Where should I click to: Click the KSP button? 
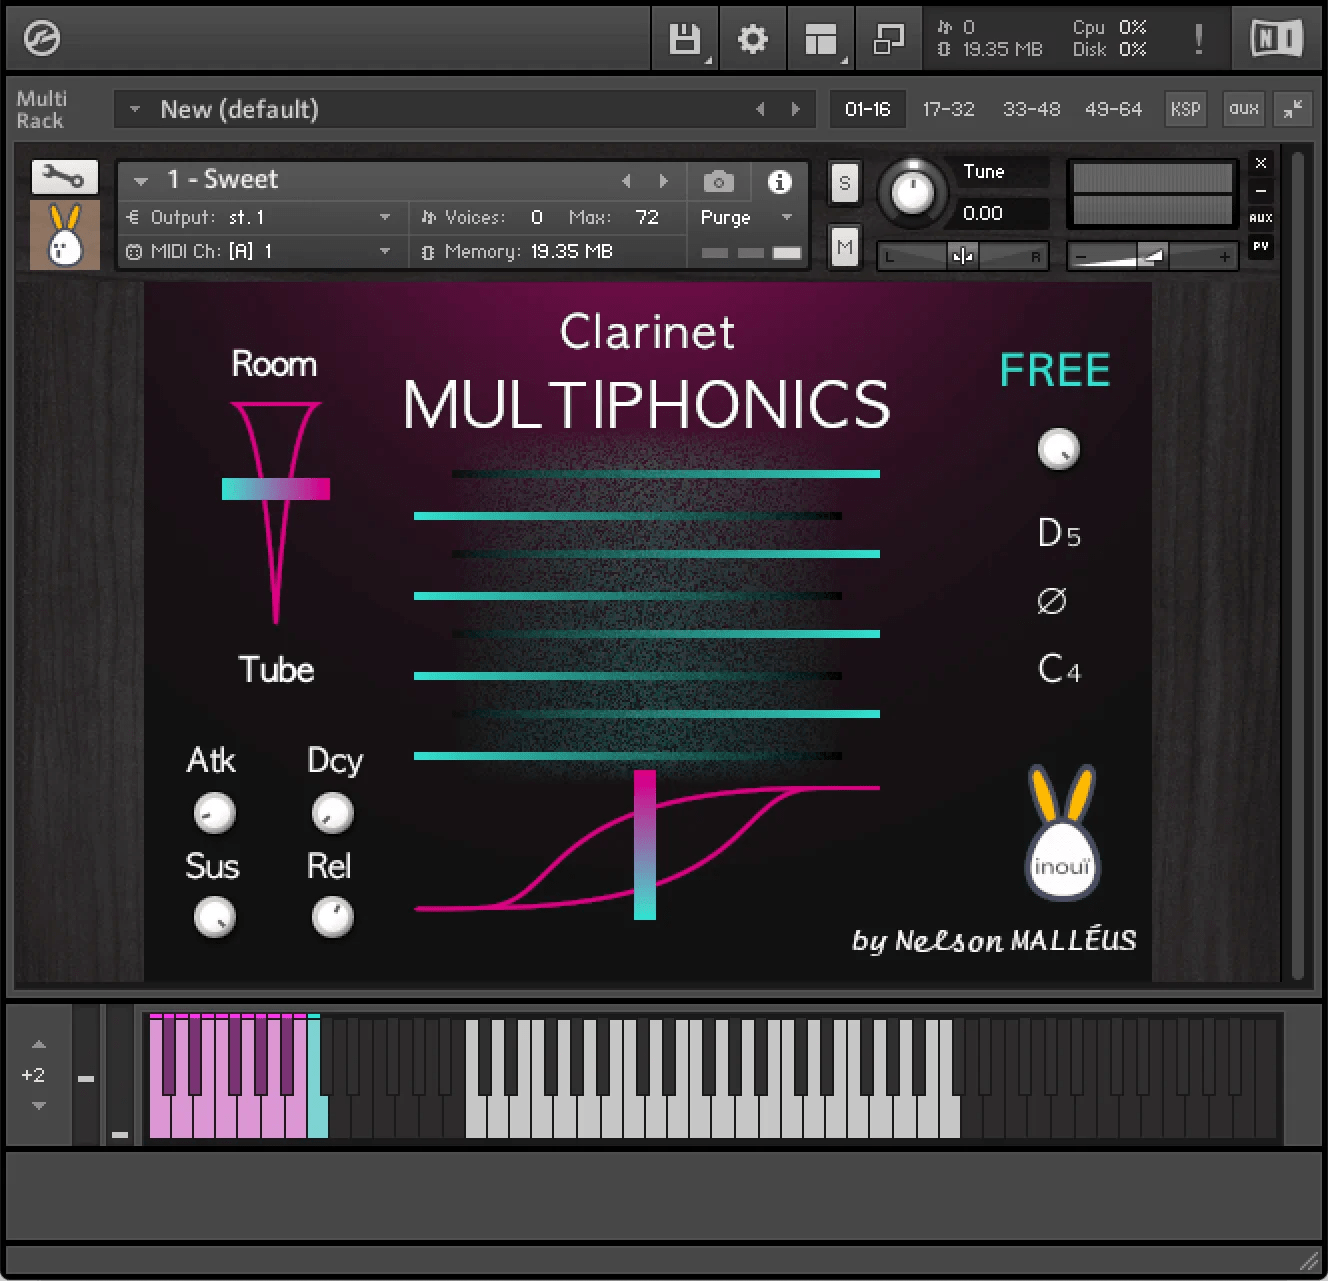click(1185, 109)
